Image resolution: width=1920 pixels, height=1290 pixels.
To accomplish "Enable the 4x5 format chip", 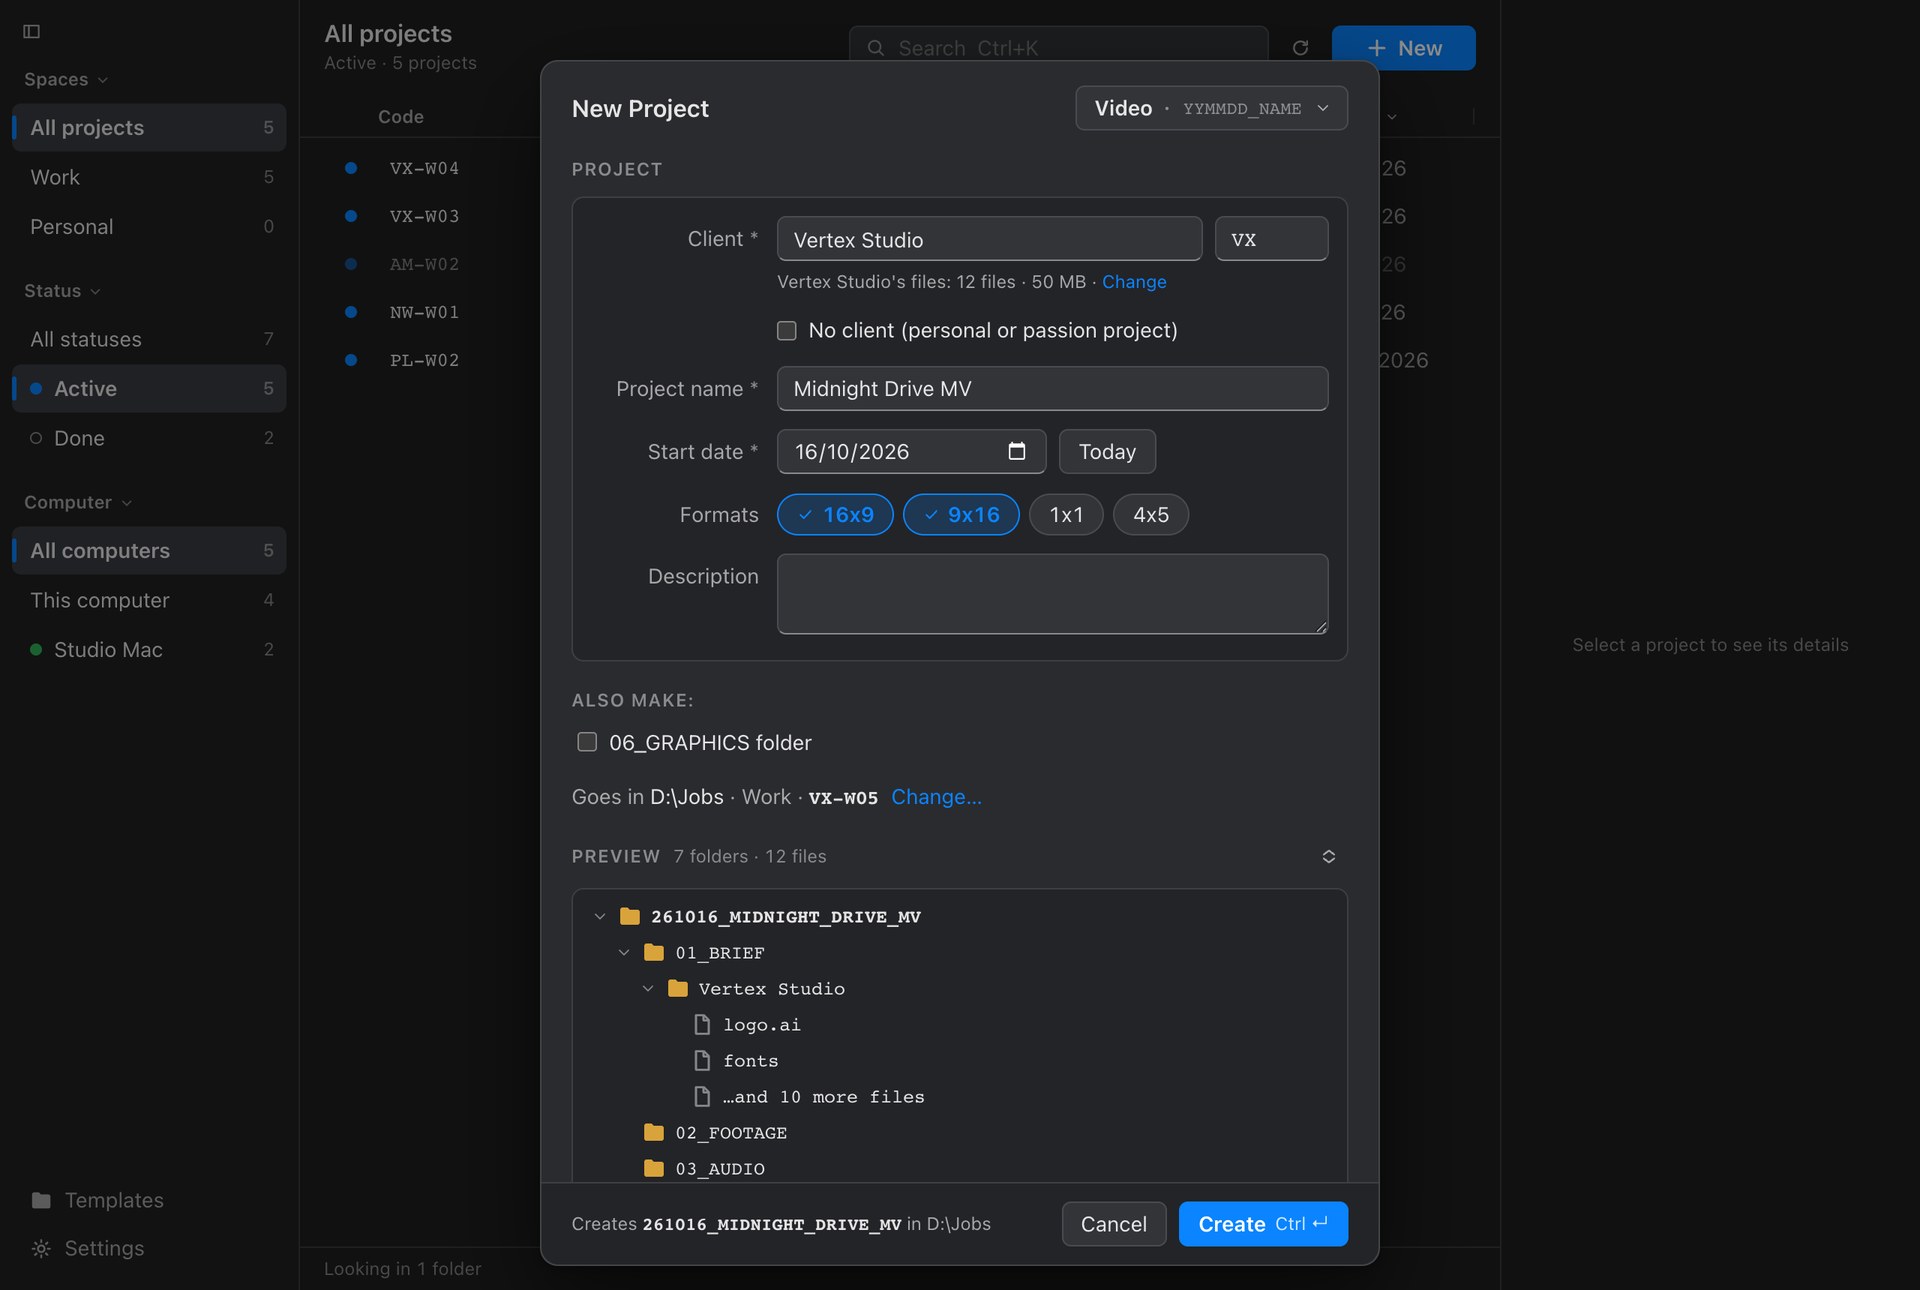I will click(1151, 515).
